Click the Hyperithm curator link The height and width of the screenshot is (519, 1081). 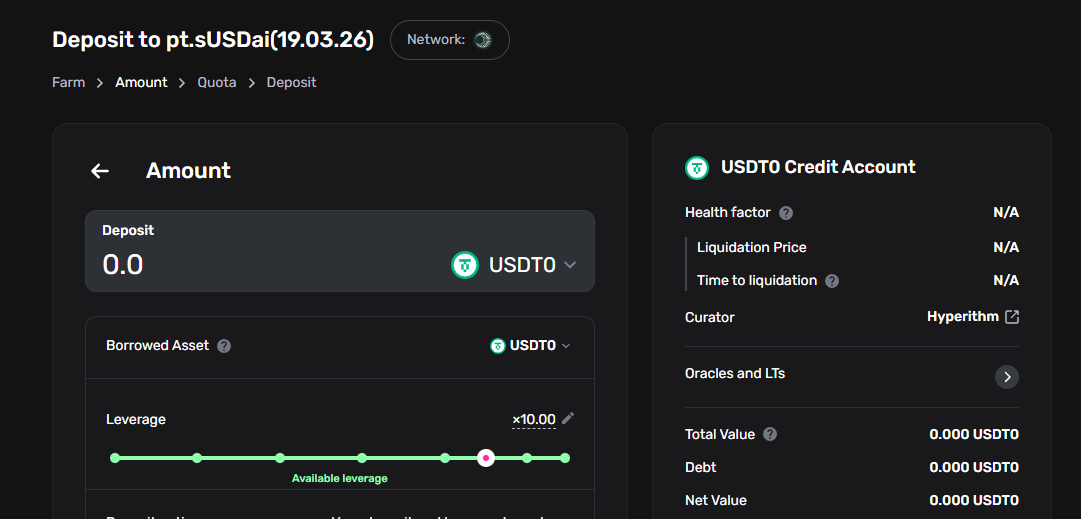962,317
